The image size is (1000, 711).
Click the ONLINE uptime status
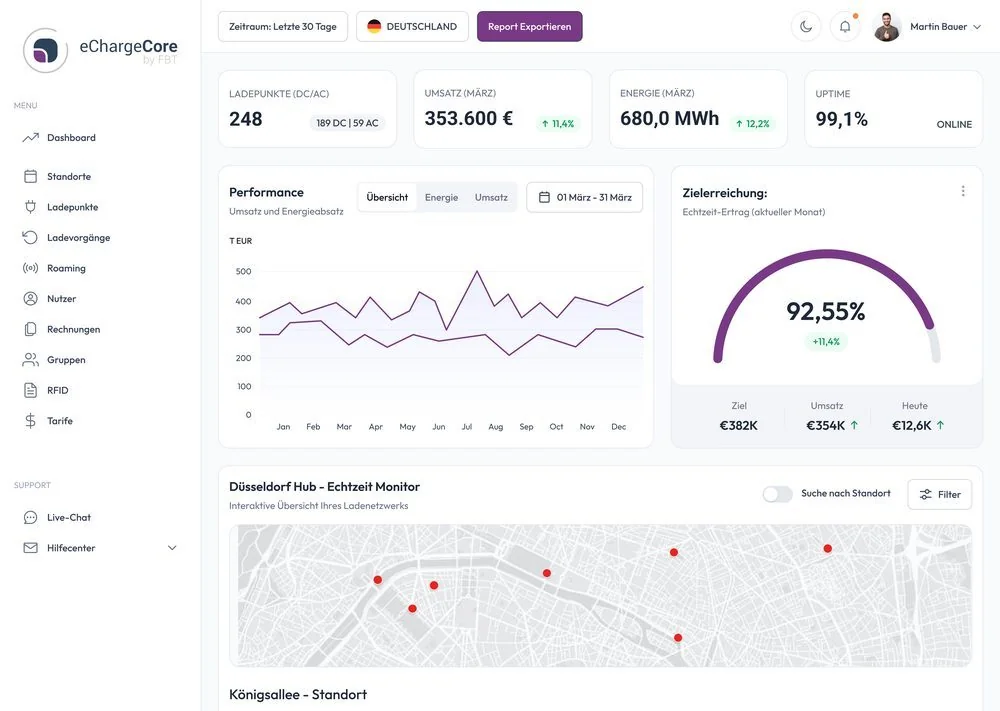[x=954, y=124]
